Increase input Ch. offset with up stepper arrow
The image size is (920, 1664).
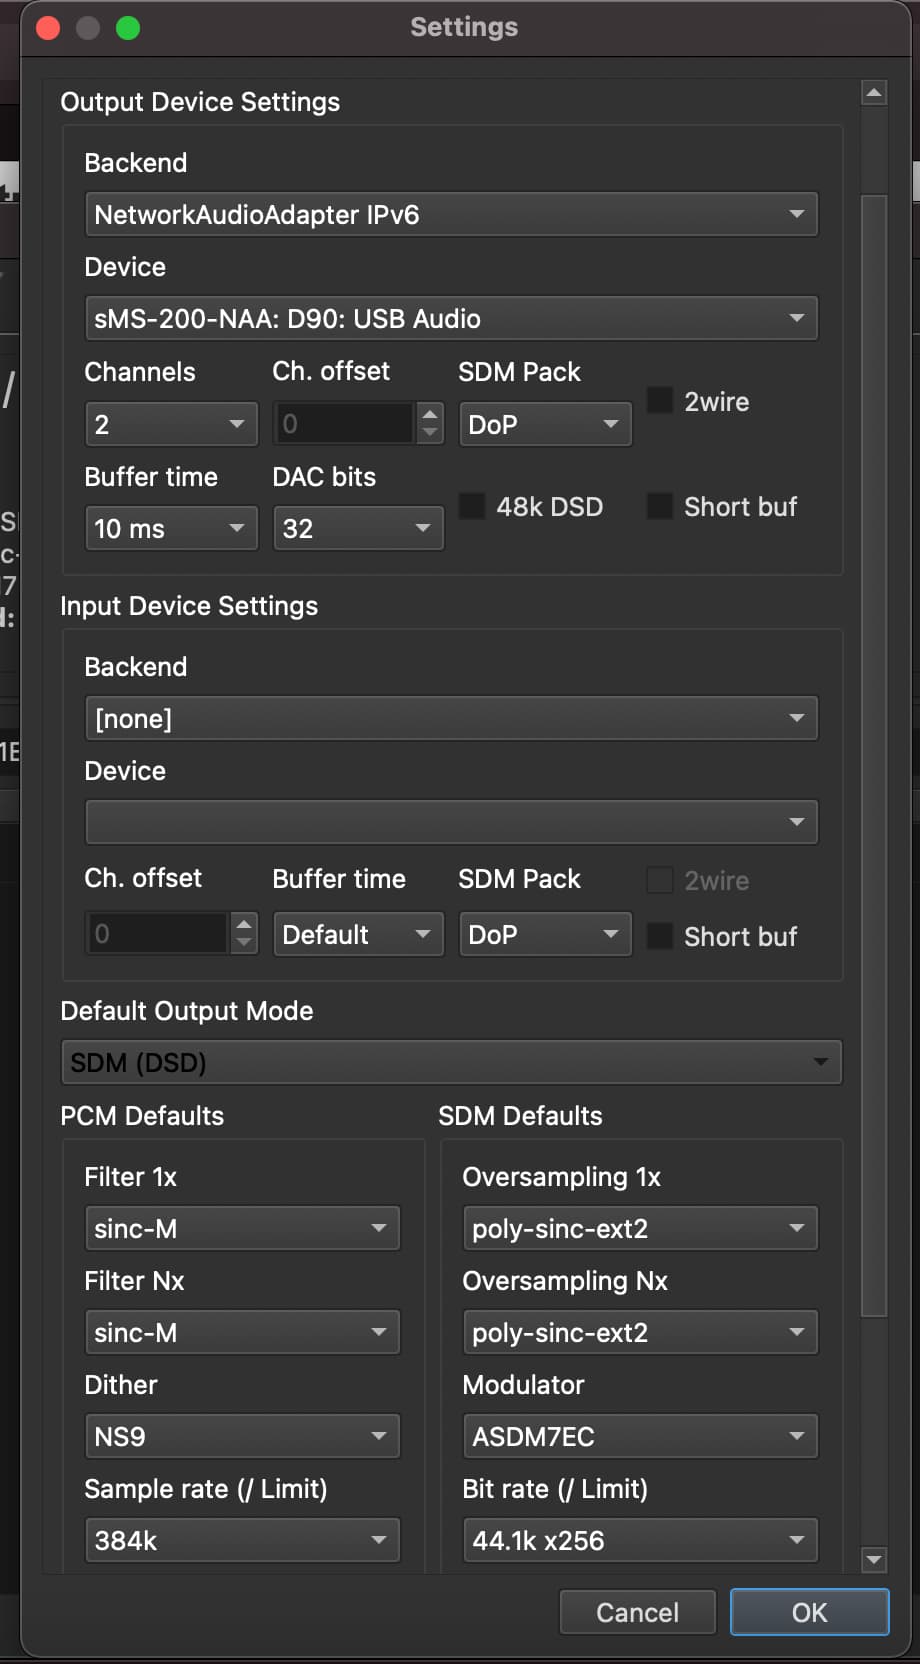[x=244, y=923]
